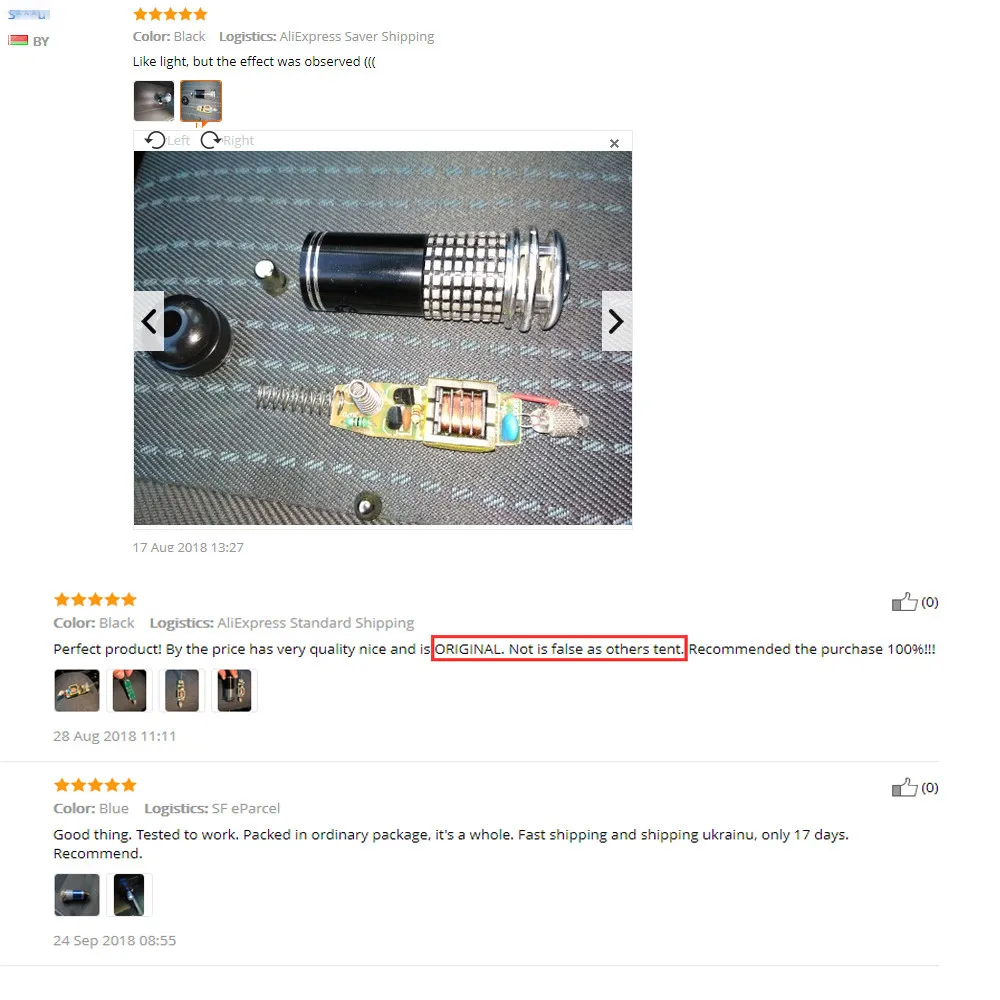Open first thumbnail of top review

coord(154,101)
